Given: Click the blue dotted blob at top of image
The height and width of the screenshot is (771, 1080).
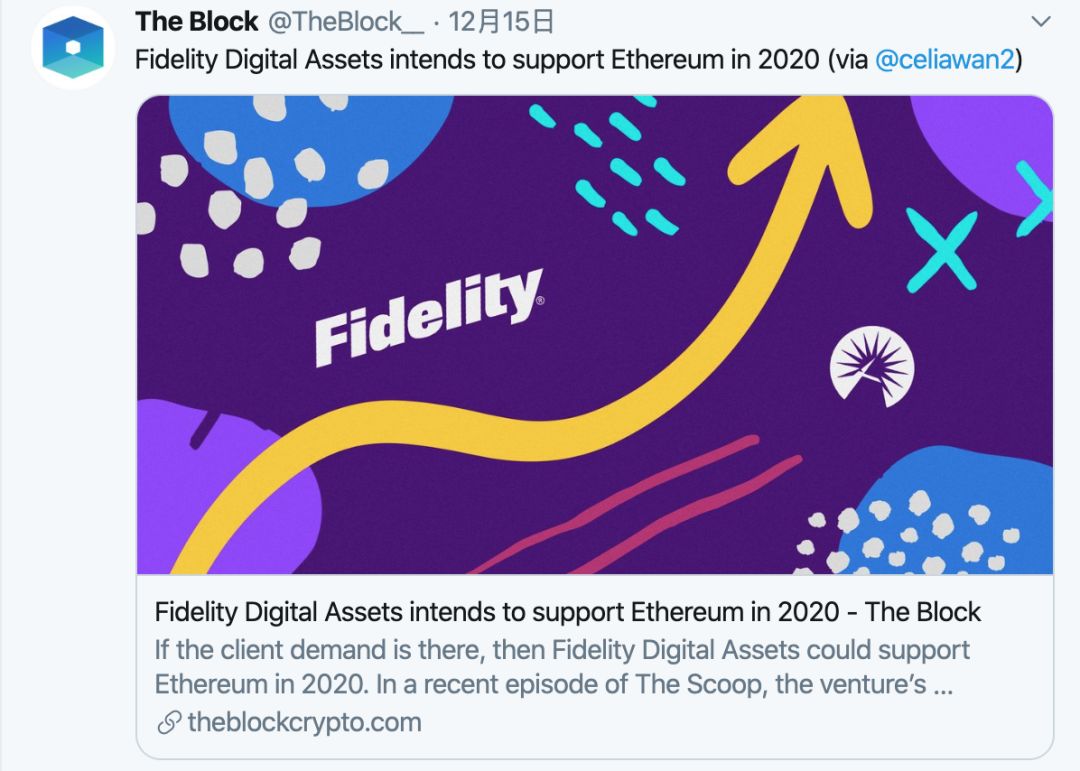Looking at the screenshot, I should [310, 150].
